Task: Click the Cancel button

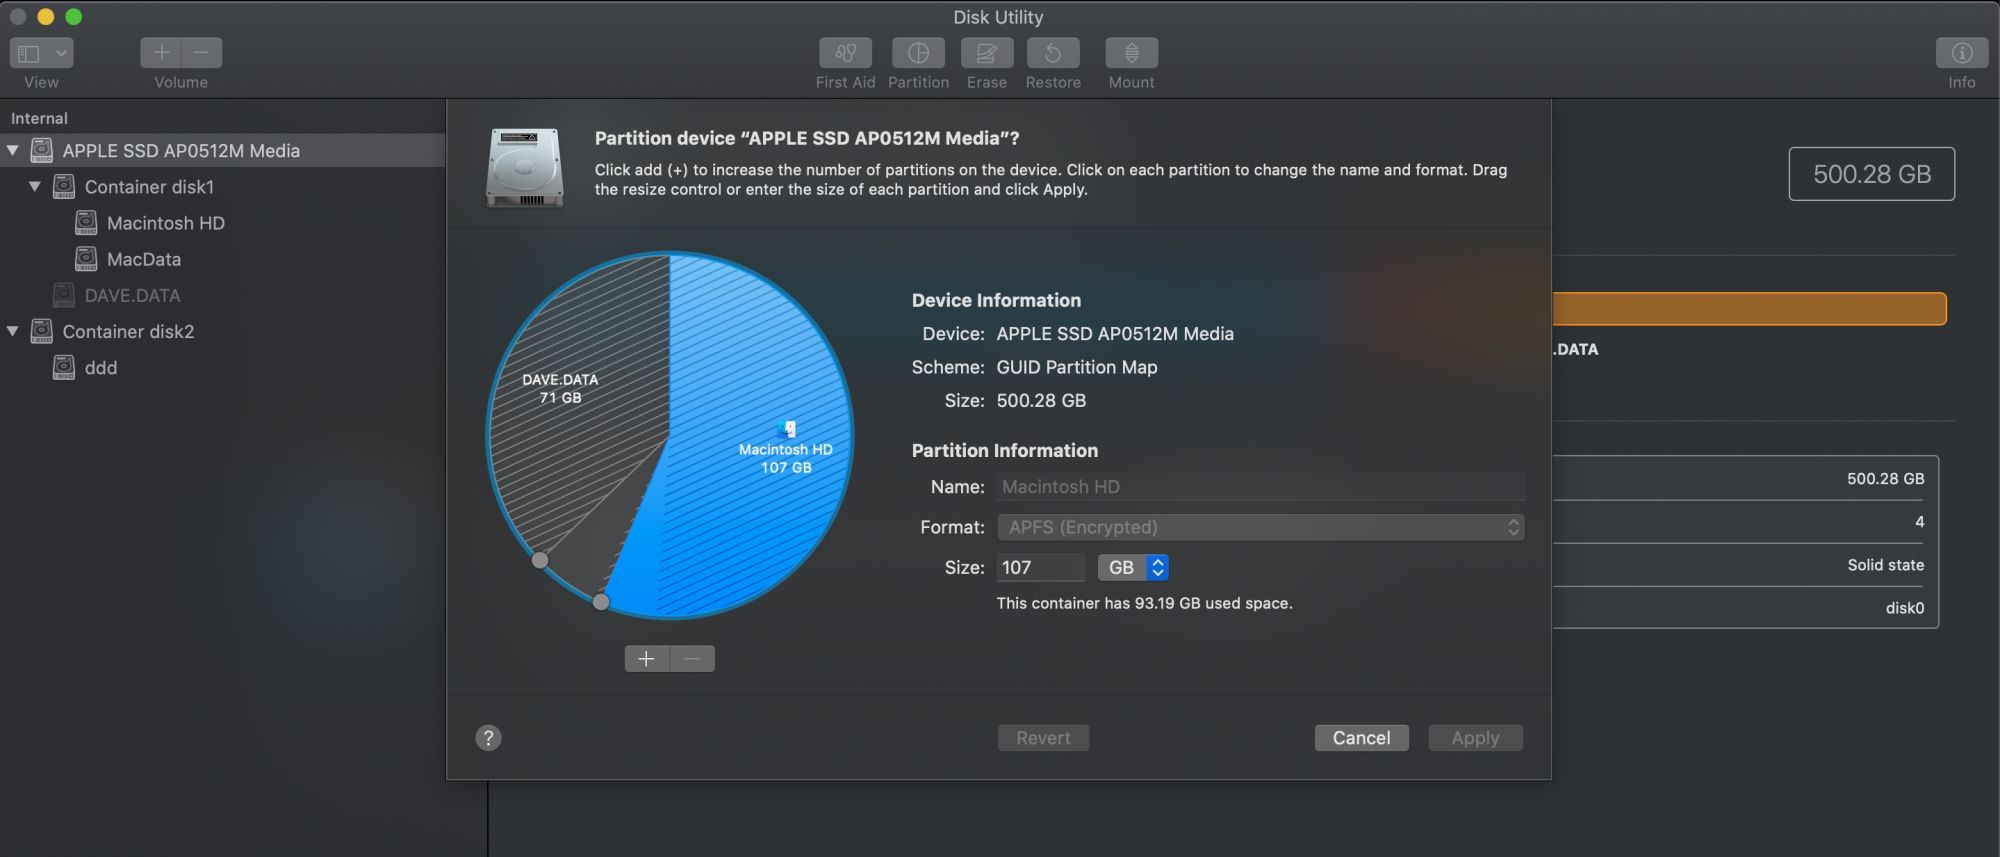Action: pos(1361,738)
